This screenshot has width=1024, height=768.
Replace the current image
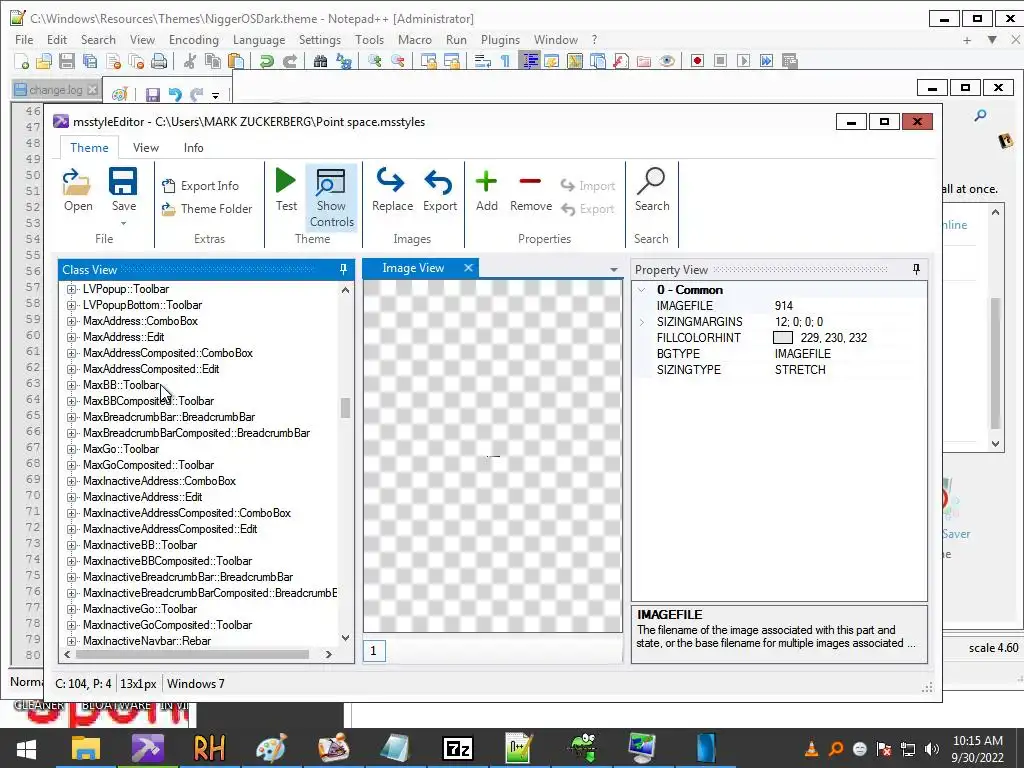click(392, 190)
